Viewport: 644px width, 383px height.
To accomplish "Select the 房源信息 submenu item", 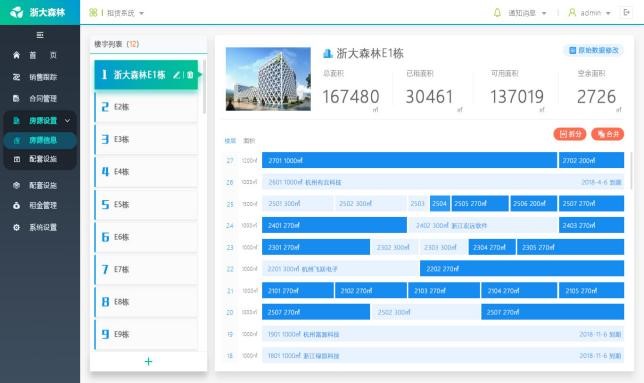I will [x=40, y=140].
